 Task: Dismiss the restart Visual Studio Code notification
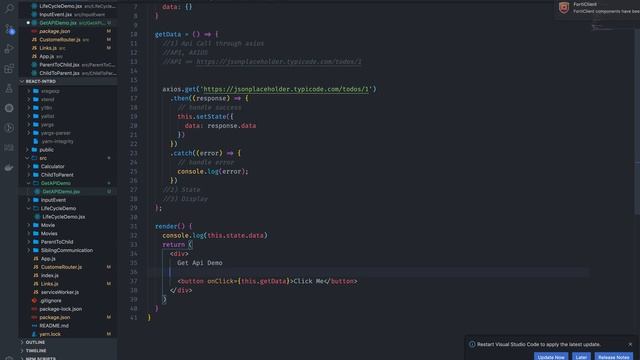click(630, 344)
